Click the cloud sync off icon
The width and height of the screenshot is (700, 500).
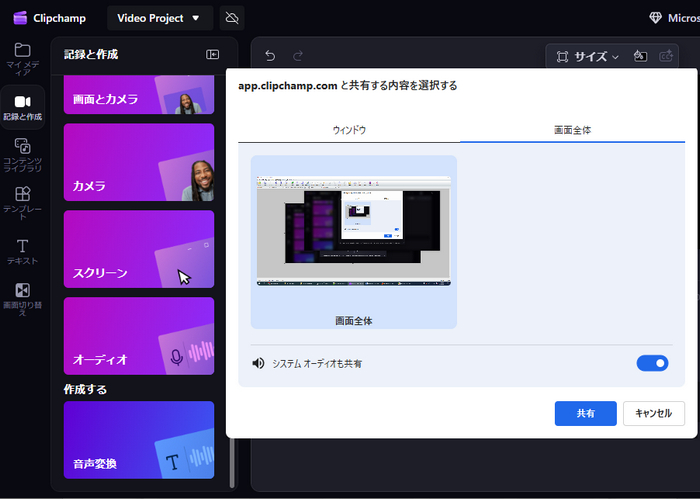coord(232,18)
